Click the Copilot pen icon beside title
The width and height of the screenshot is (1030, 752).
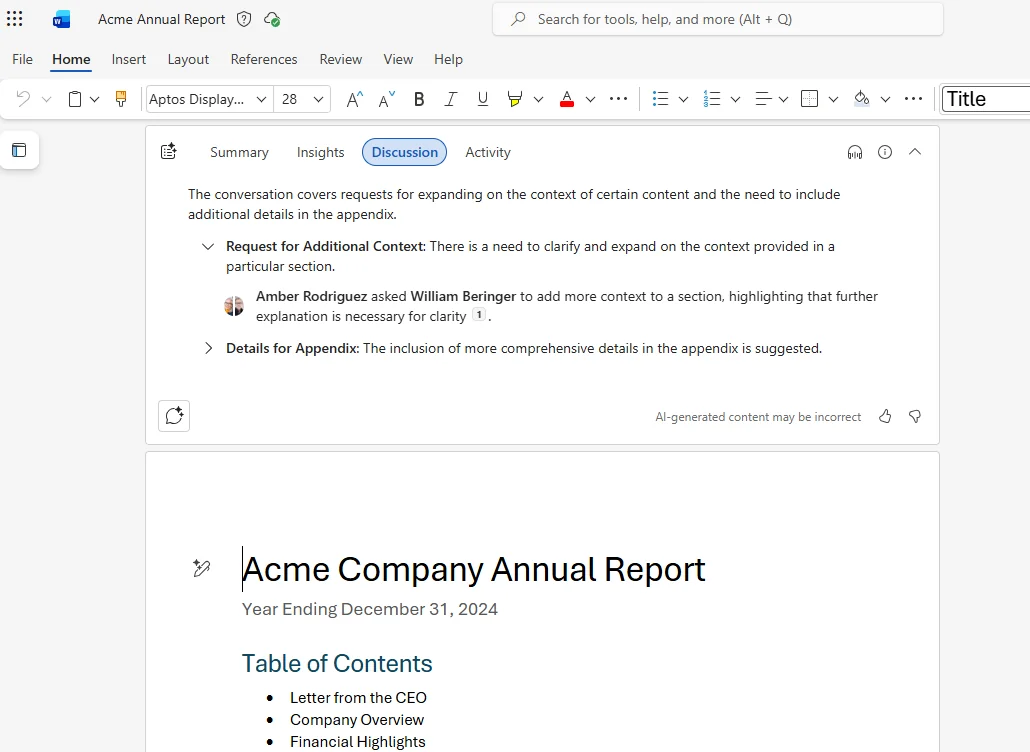pyautogui.click(x=202, y=568)
